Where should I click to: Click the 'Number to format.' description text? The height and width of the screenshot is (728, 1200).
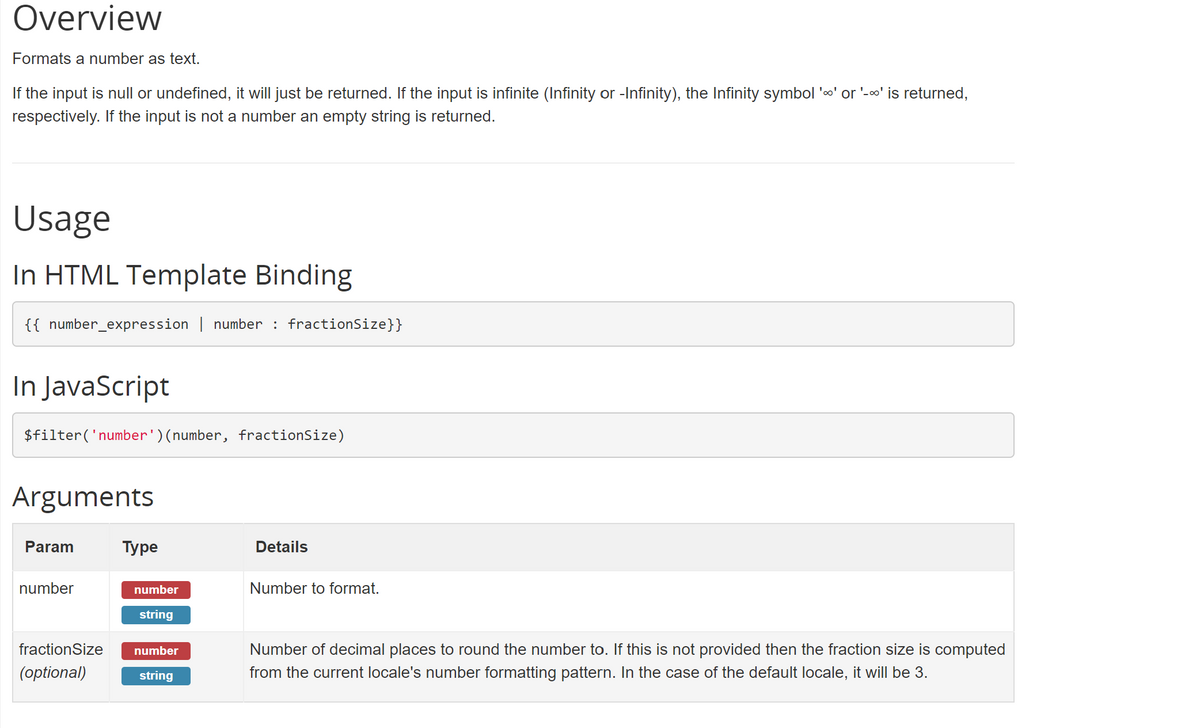point(315,588)
